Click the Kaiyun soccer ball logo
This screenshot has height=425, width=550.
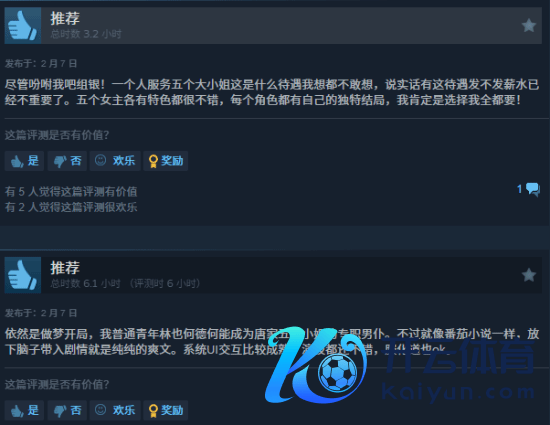coord(316,365)
